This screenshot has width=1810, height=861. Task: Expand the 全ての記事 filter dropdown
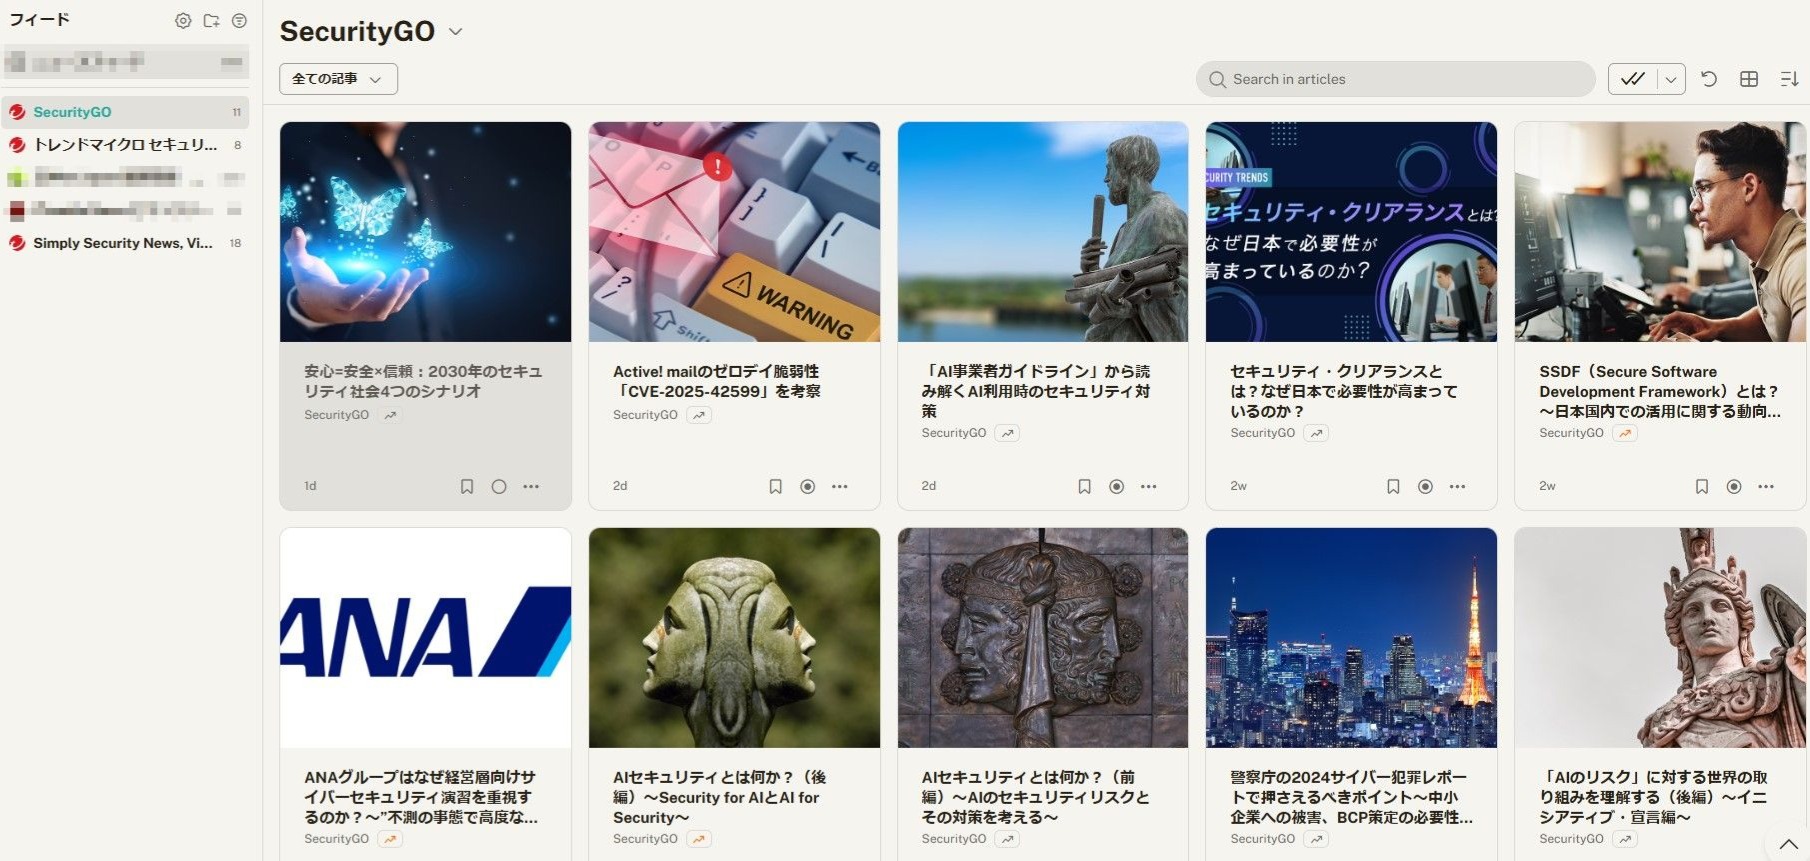click(x=338, y=79)
